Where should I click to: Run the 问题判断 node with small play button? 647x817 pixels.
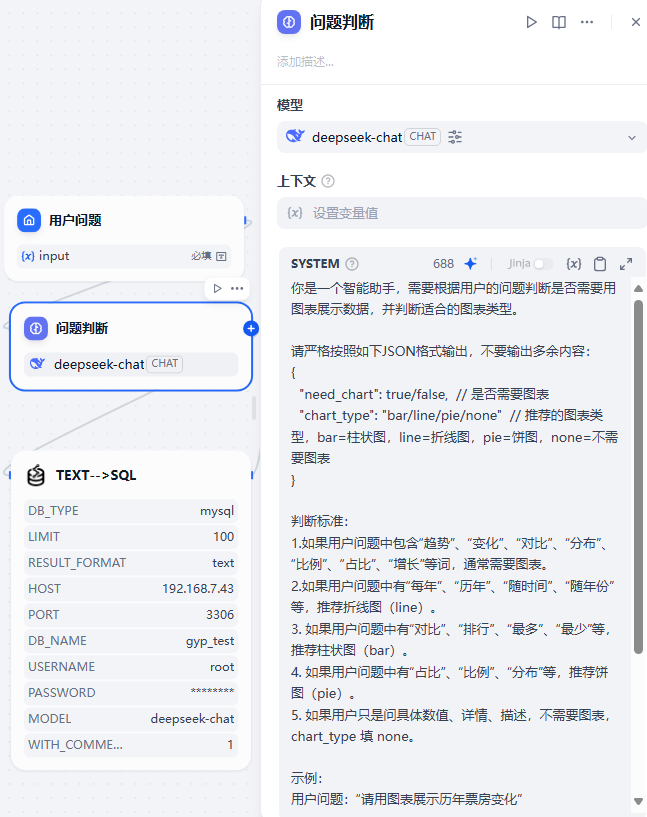pos(218,288)
